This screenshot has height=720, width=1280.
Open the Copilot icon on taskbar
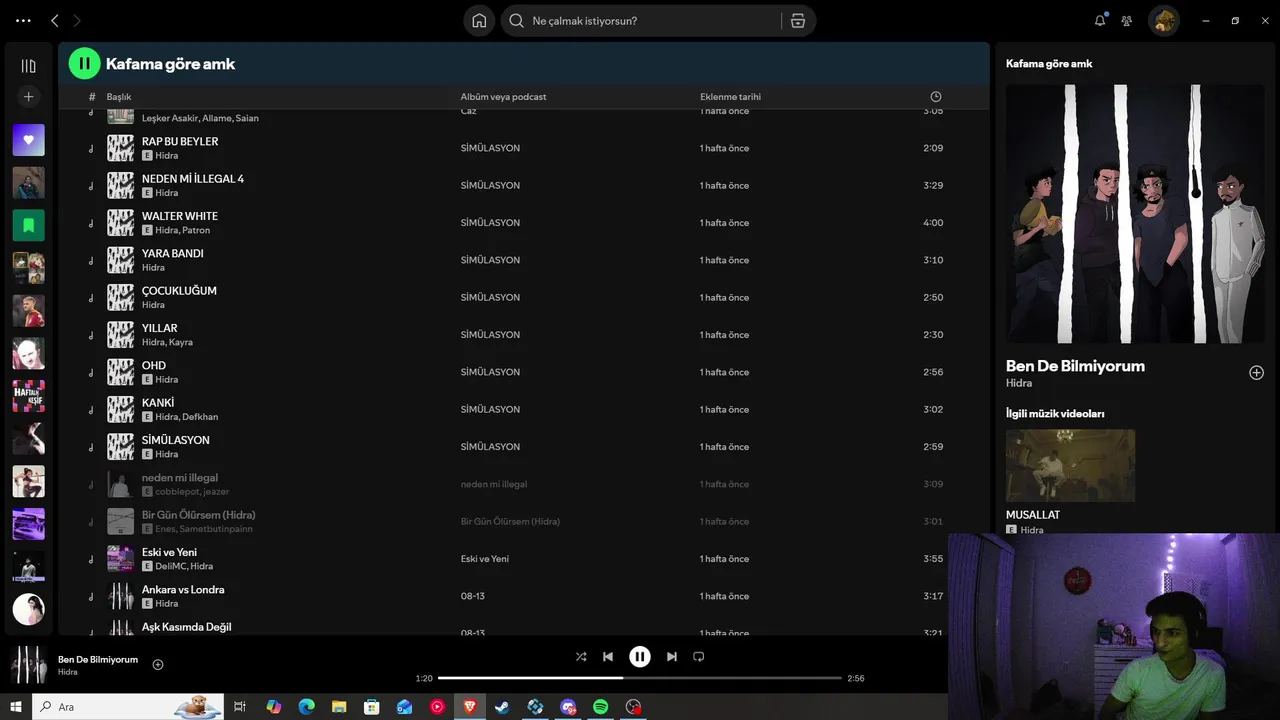tap(274, 707)
